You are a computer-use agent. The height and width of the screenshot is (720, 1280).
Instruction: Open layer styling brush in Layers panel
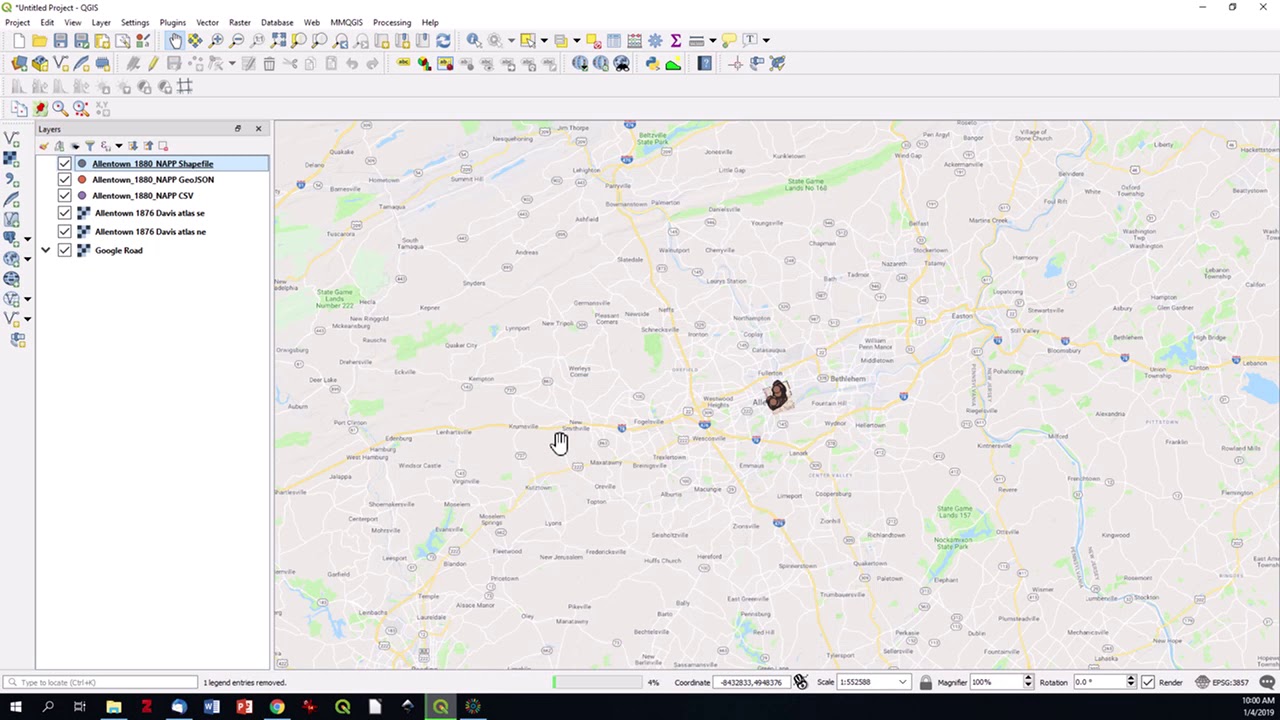[x=44, y=146]
